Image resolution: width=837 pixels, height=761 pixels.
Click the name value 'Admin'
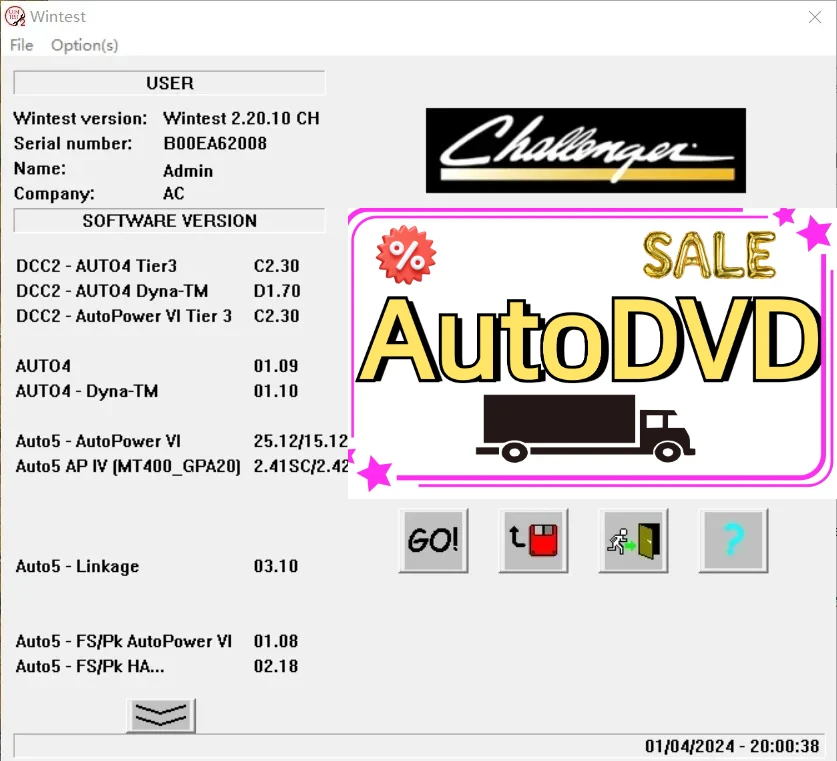(188, 171)
